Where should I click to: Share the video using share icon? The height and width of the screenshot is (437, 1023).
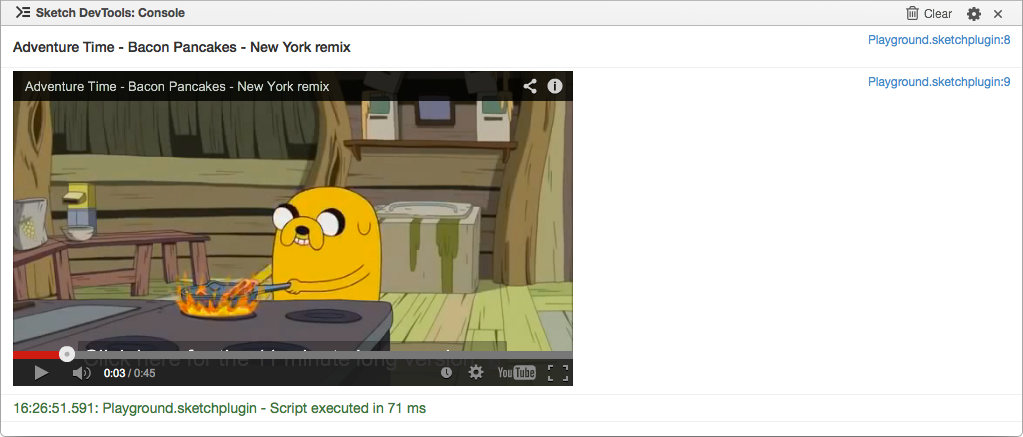tap(530, 86)
